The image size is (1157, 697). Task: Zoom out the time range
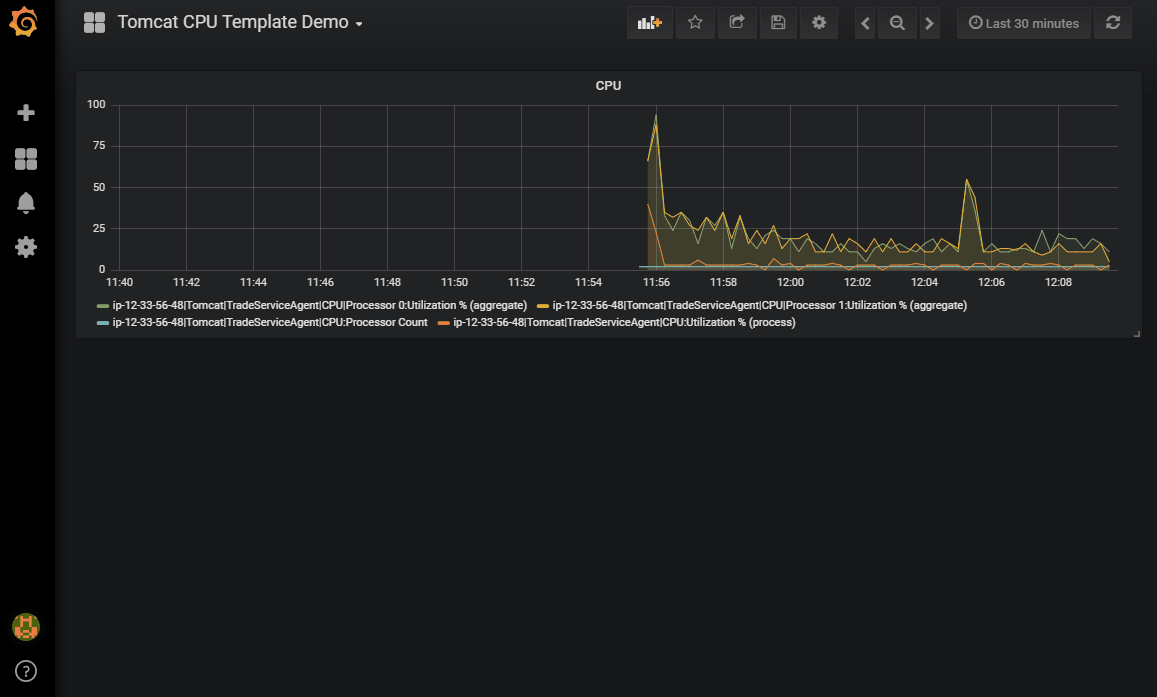(897, 23)
